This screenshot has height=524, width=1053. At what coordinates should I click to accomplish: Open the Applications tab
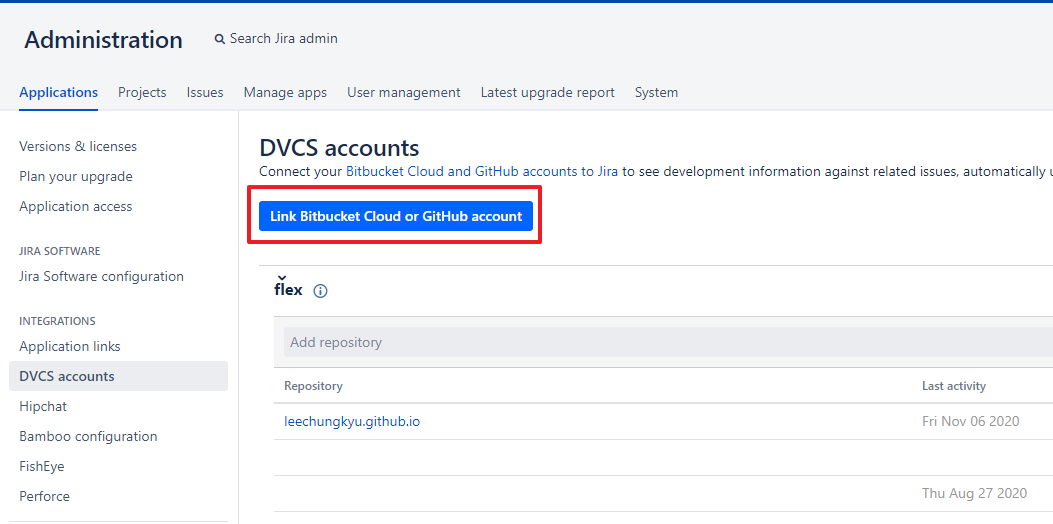[x=58, y=93]
